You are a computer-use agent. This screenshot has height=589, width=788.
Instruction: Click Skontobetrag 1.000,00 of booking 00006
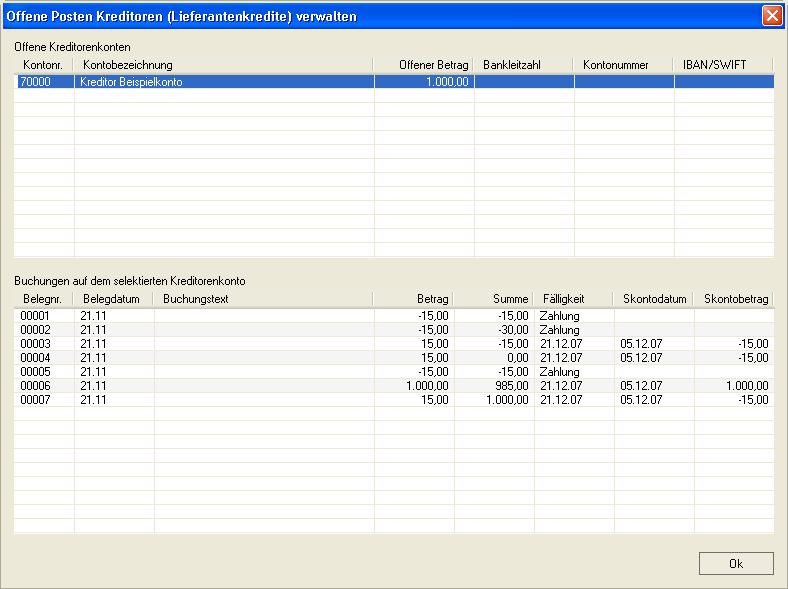click(x=747, y=385)
